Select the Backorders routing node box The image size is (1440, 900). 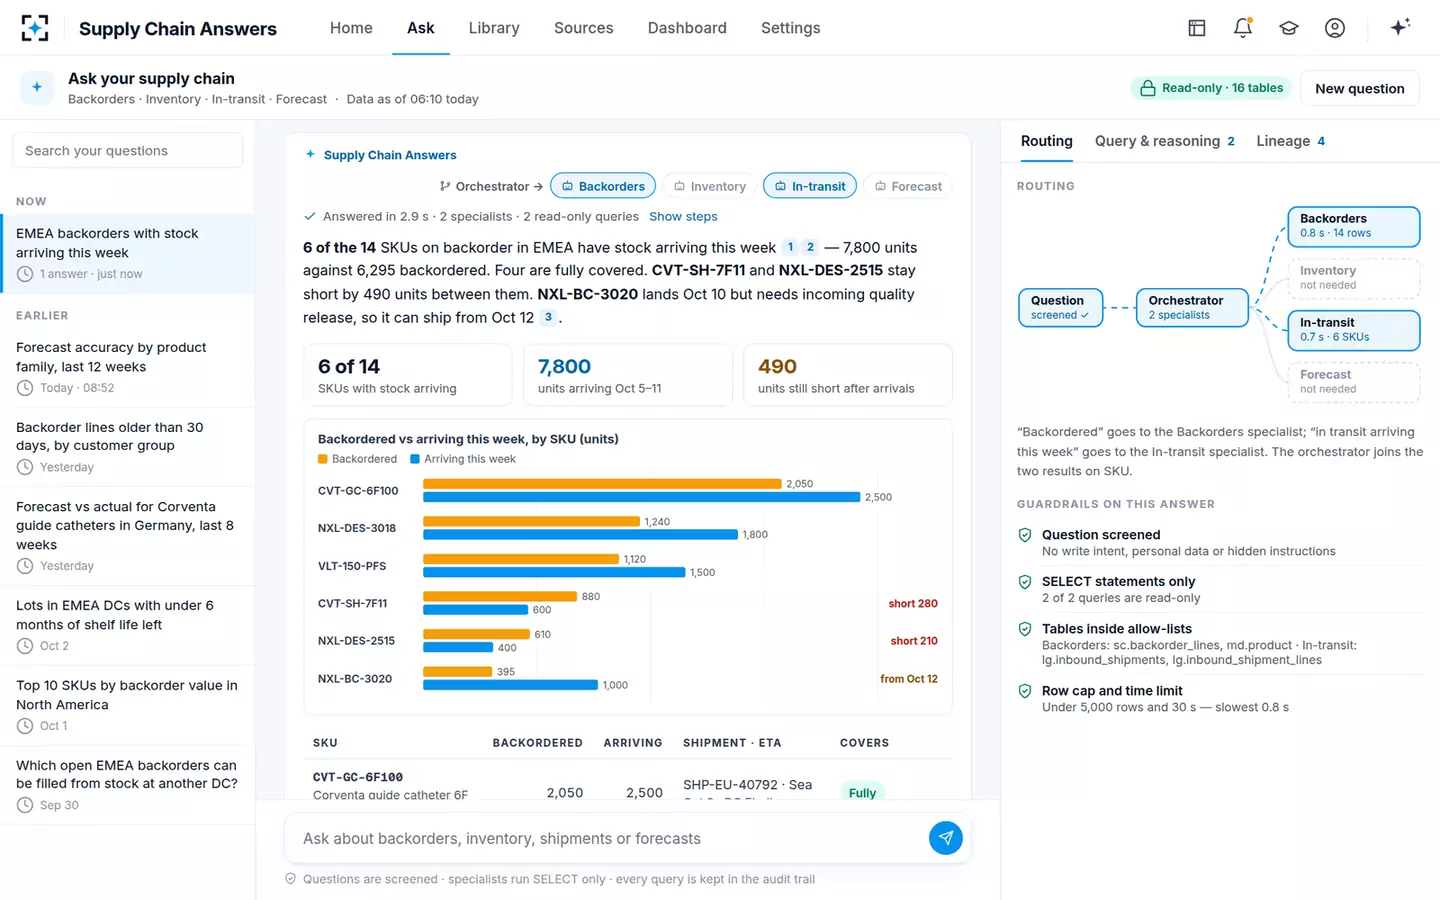pyautogui.click(x=1354, y=226)
